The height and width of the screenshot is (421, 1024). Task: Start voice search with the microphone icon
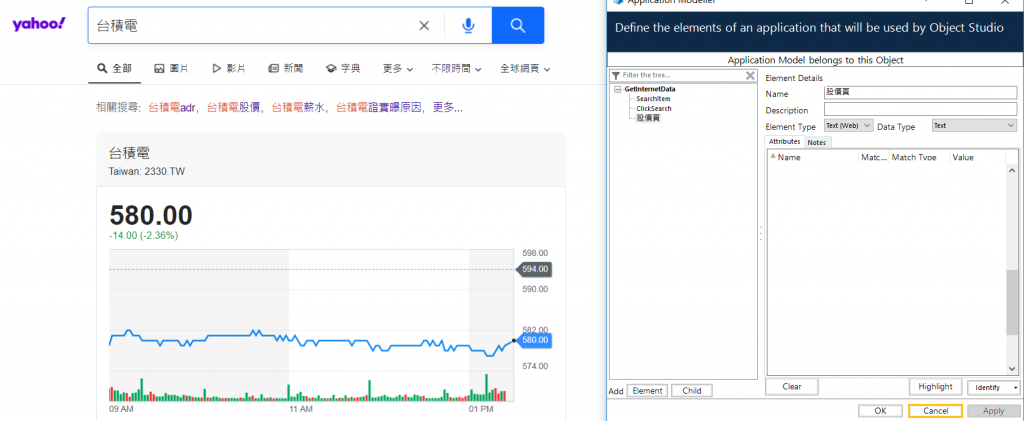[468, 25]
